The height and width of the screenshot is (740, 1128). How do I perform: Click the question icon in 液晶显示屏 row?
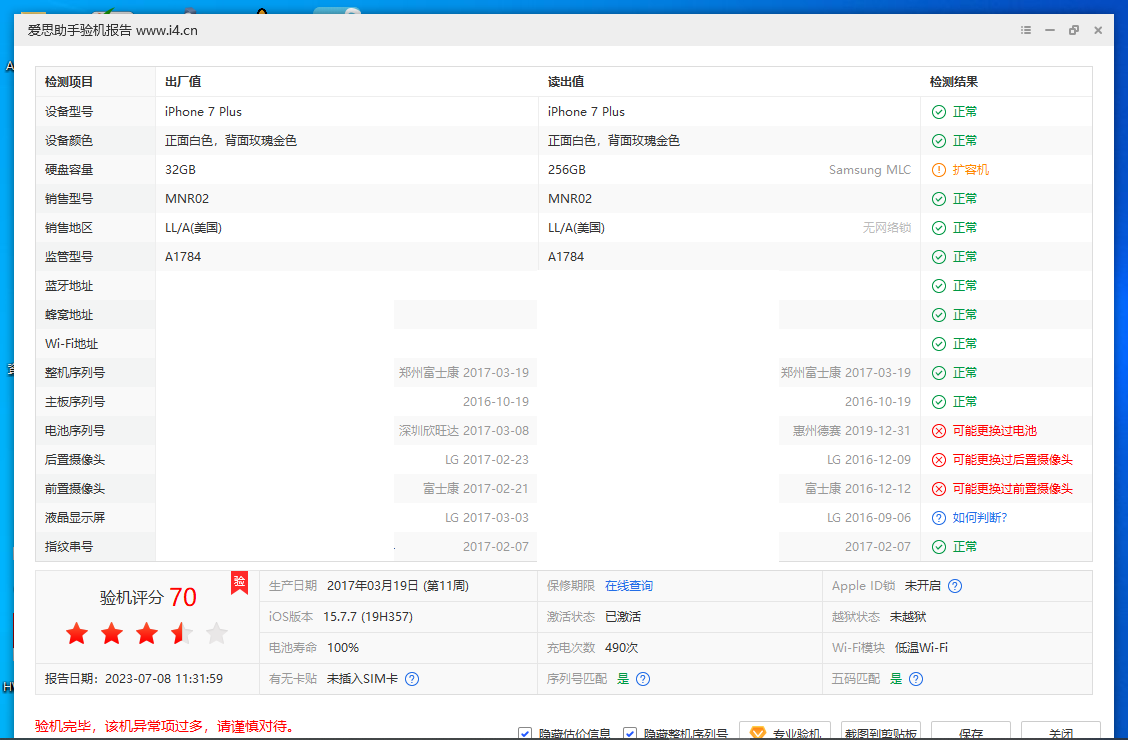coord(938,518)
